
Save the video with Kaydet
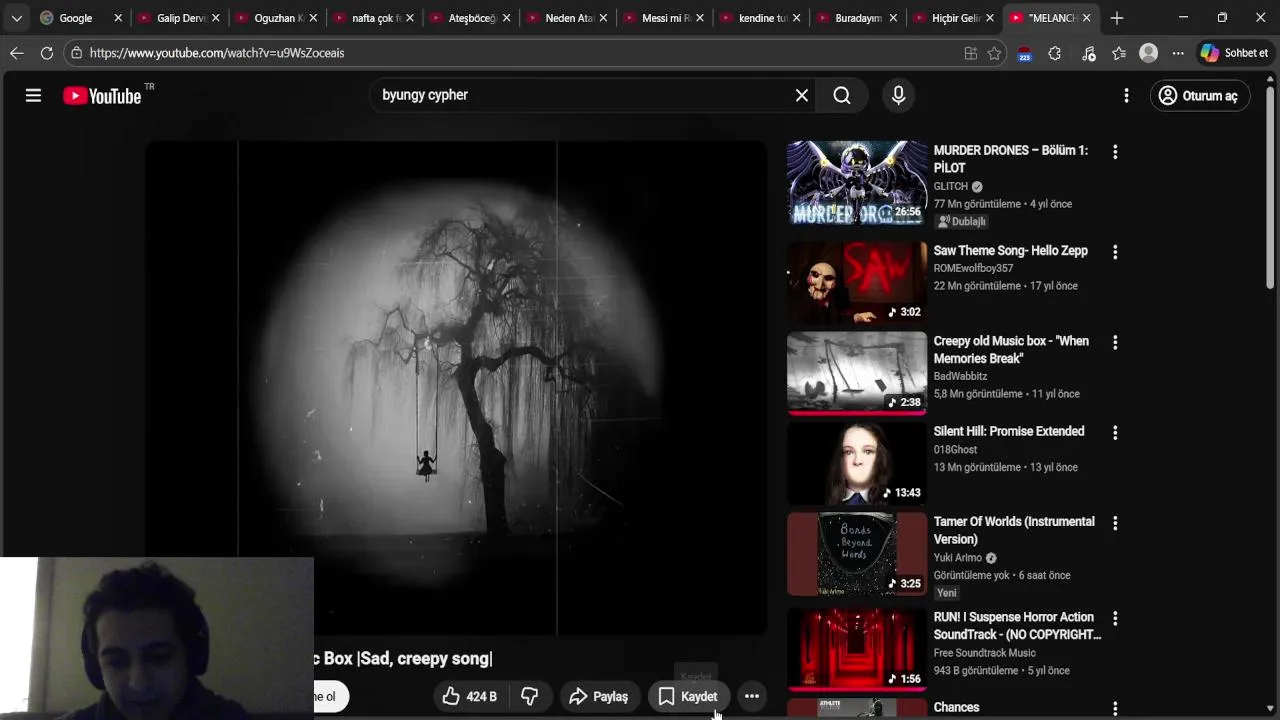(688, 696)
